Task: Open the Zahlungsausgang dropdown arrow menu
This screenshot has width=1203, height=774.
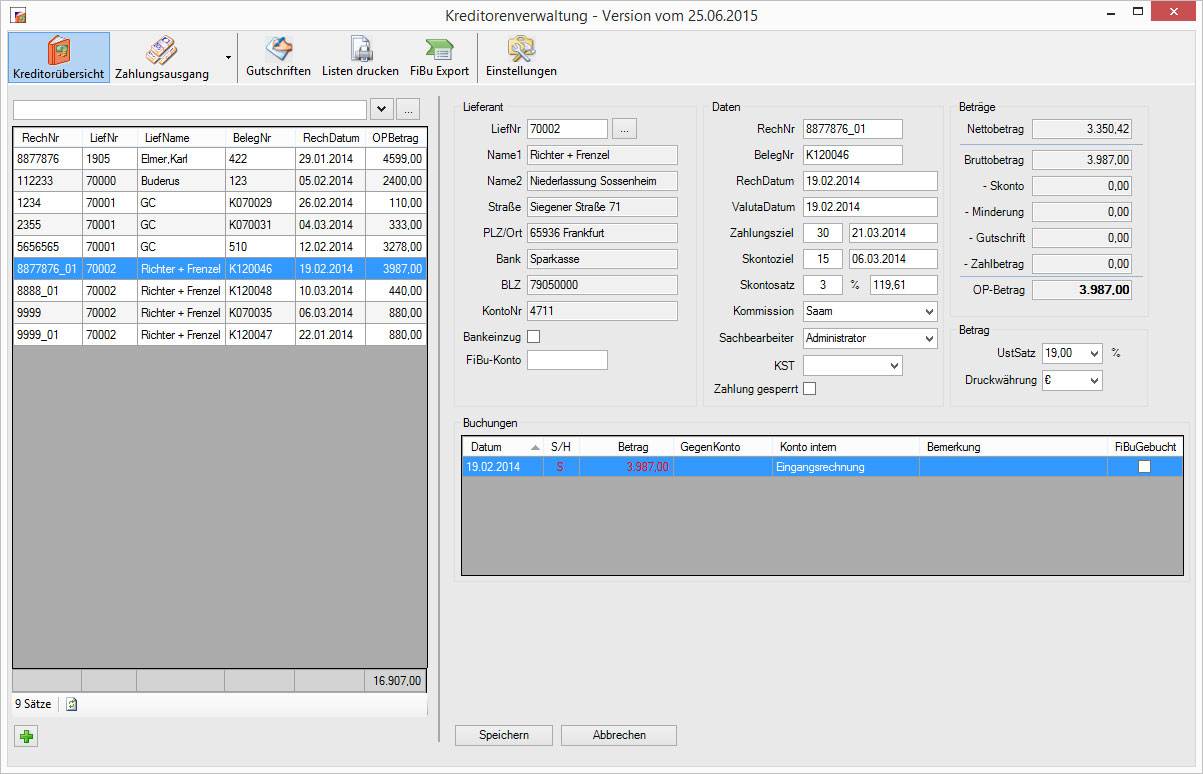Action: 228,58
